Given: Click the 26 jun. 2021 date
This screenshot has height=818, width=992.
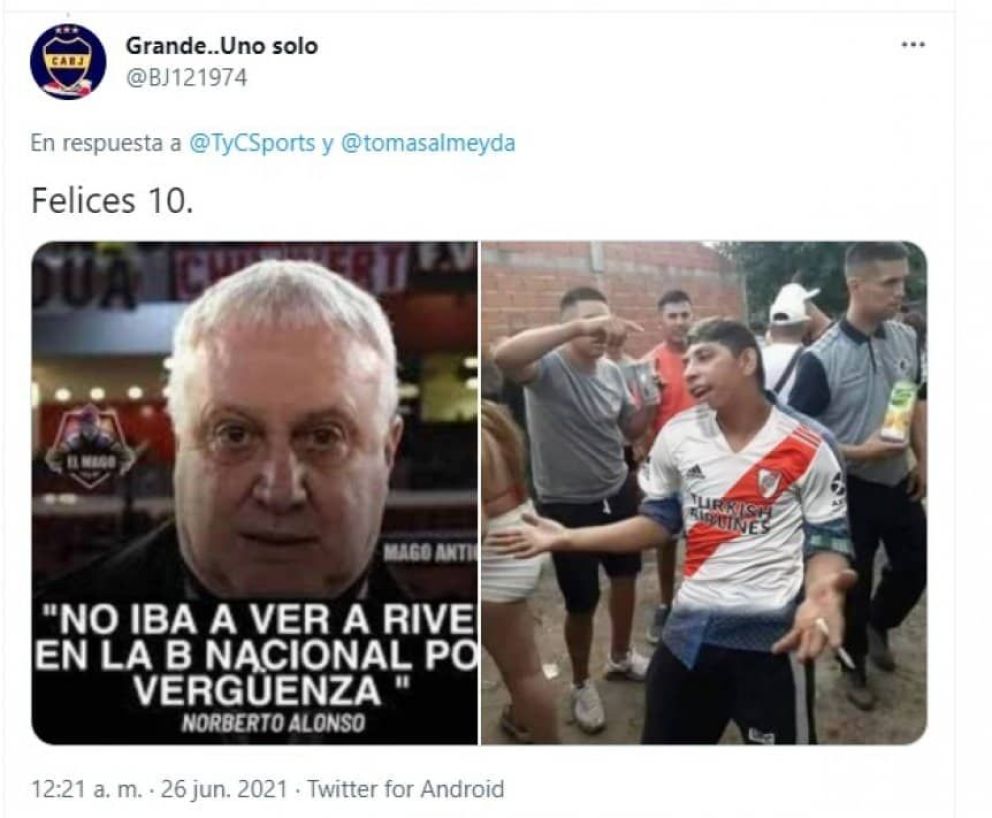Looking at the screenshot, I should 225,789.
